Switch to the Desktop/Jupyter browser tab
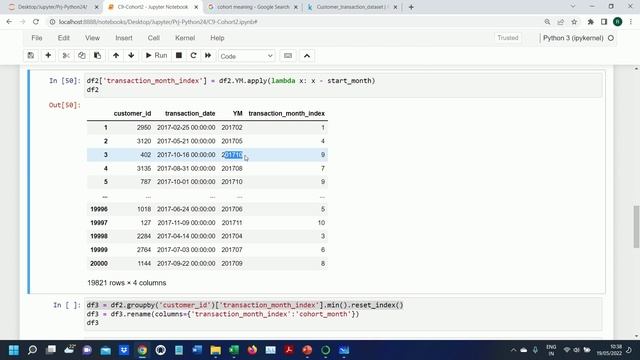This screenshot has width=640, height=360. coord(53,7)
